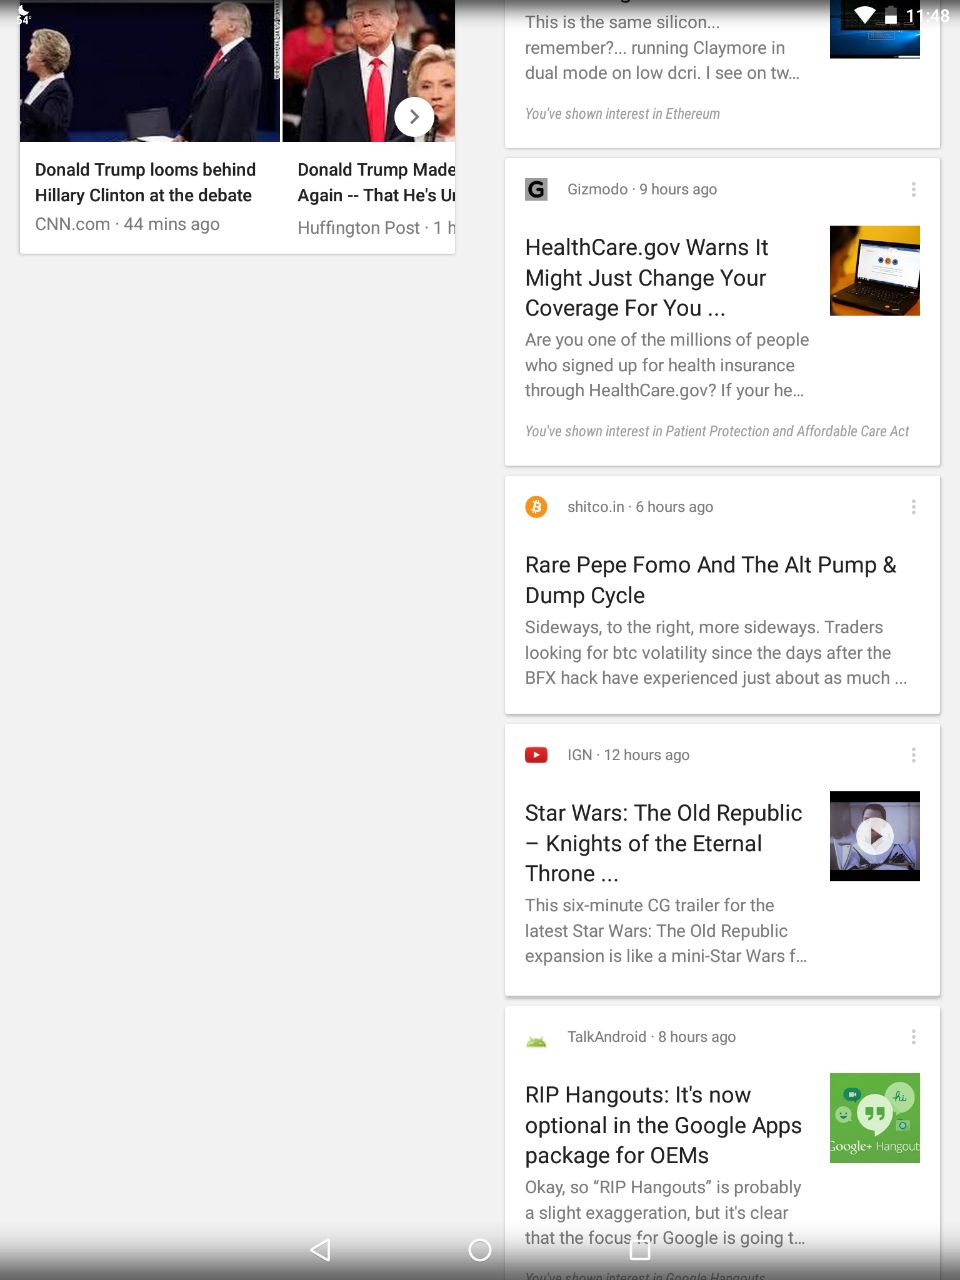This screenshot has width=960, height=1280.
Task: Open Rare Pepe Fomo article headline
Action: click(711, 580)
